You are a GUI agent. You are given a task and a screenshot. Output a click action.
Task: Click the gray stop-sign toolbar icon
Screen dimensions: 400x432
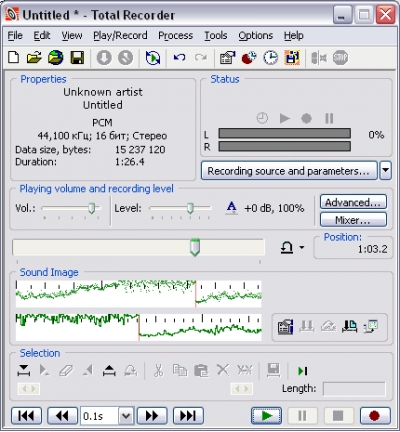pyautogui.click(x=340, y=58)
